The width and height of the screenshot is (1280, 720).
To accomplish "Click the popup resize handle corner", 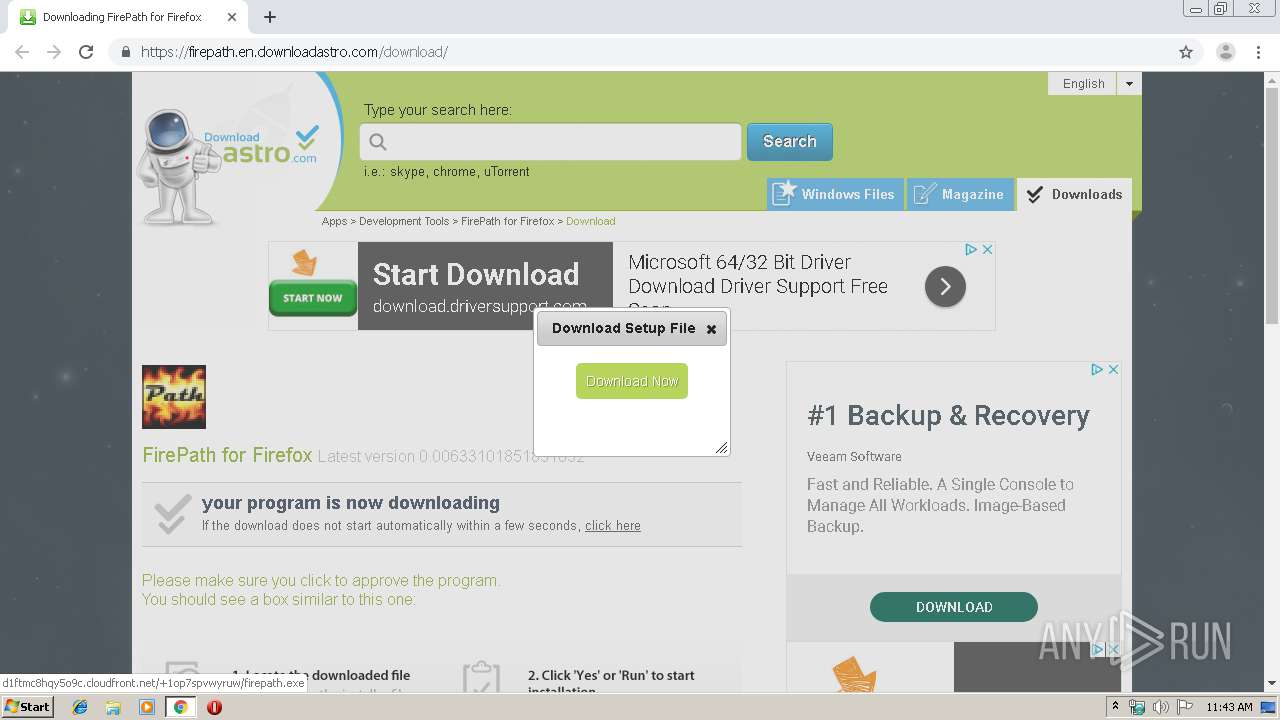I will pos(721,448).
